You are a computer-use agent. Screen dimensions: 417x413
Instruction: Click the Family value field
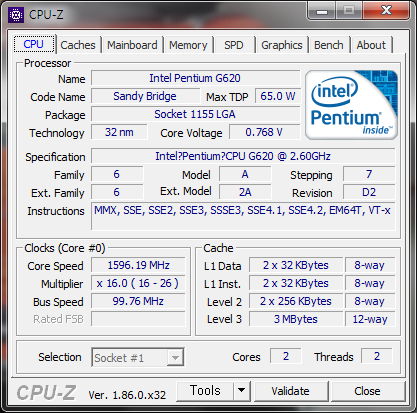pos(117,174)
